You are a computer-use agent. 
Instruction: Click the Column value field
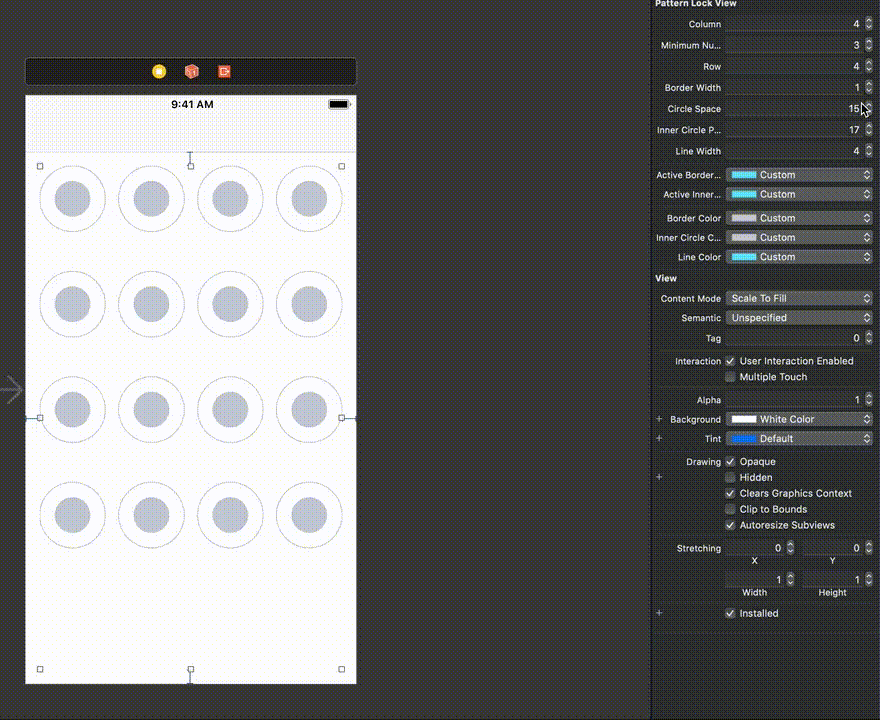[794, 24]
